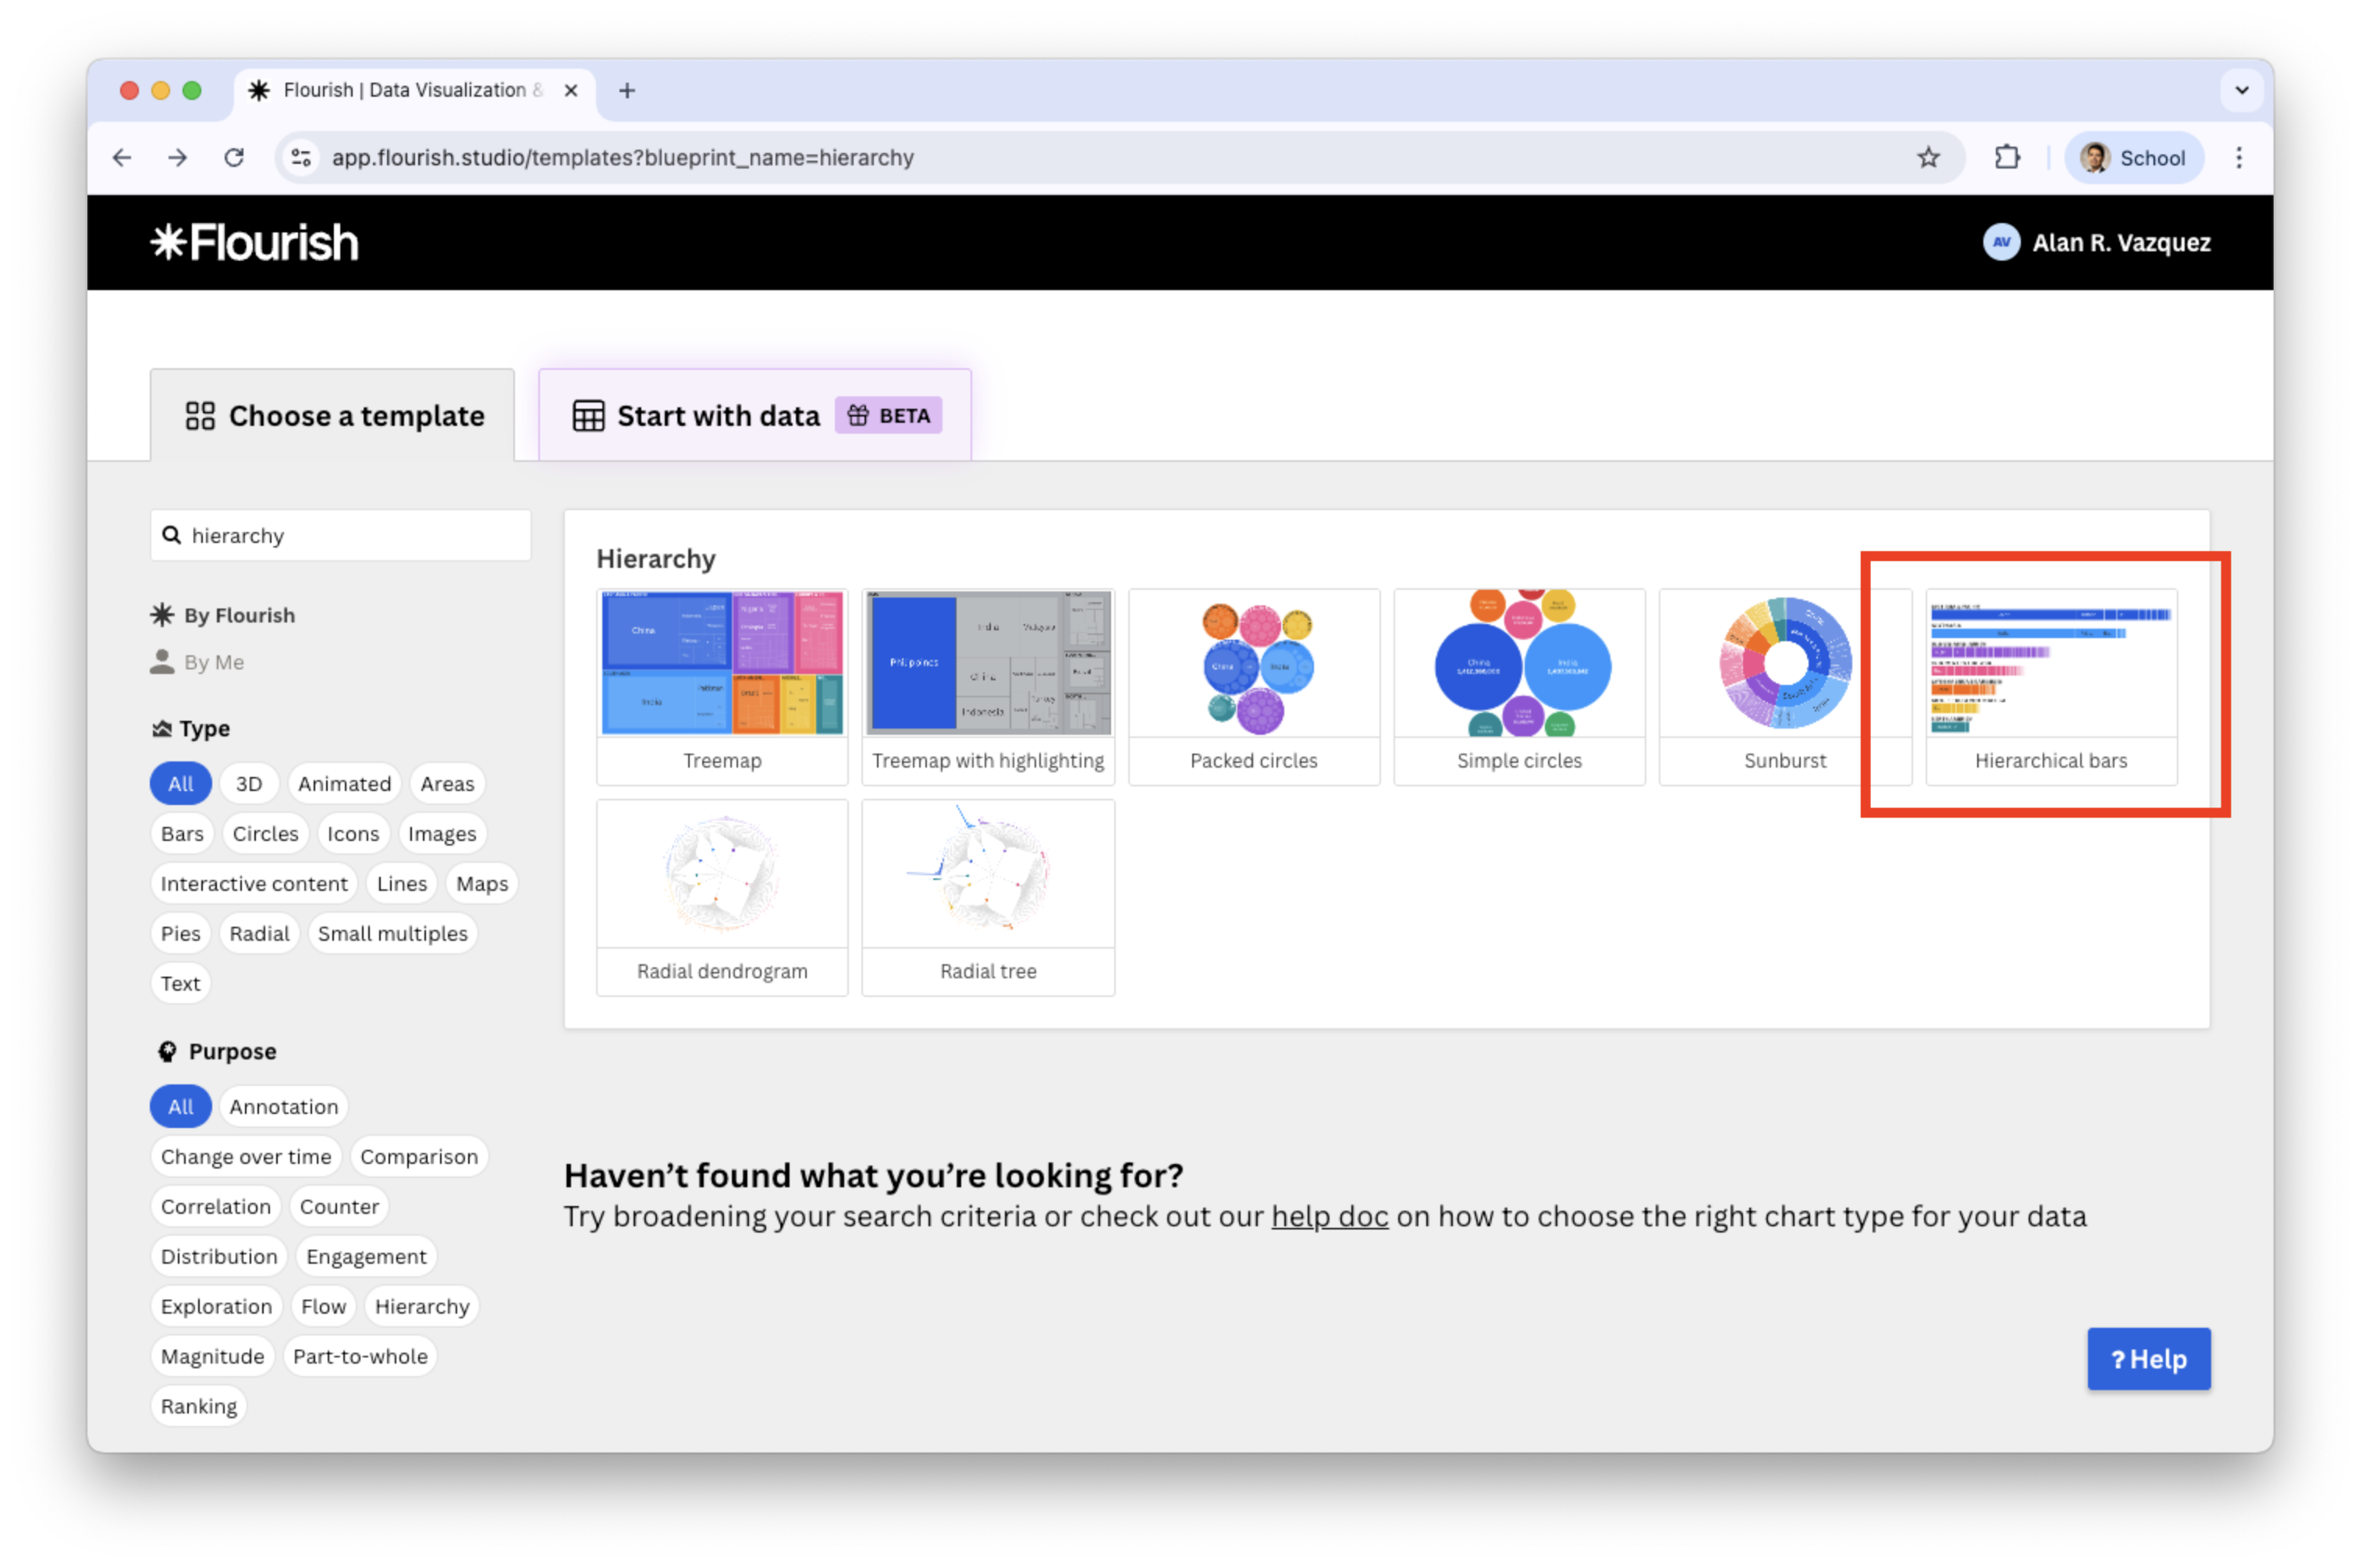The height and width of the screenshot is (1568, 2361).
Task: Open the help doc link
Action: pos(1329,1217)
